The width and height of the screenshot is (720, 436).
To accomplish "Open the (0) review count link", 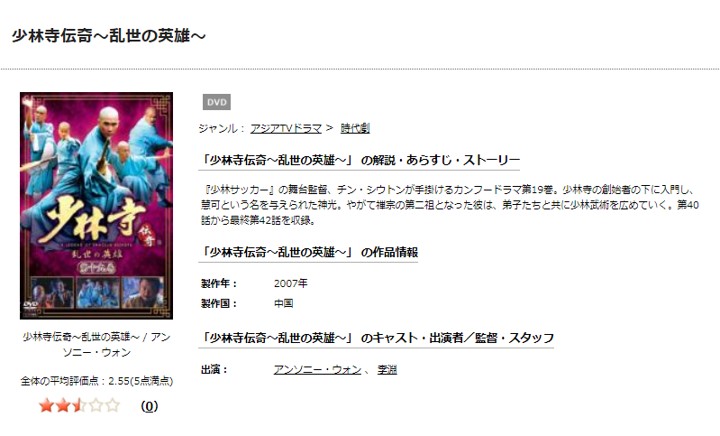I will click(149, 406).
